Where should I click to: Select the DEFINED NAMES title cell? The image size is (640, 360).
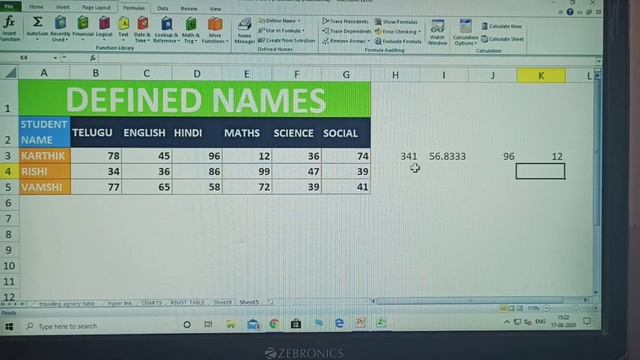click(195, 99)
